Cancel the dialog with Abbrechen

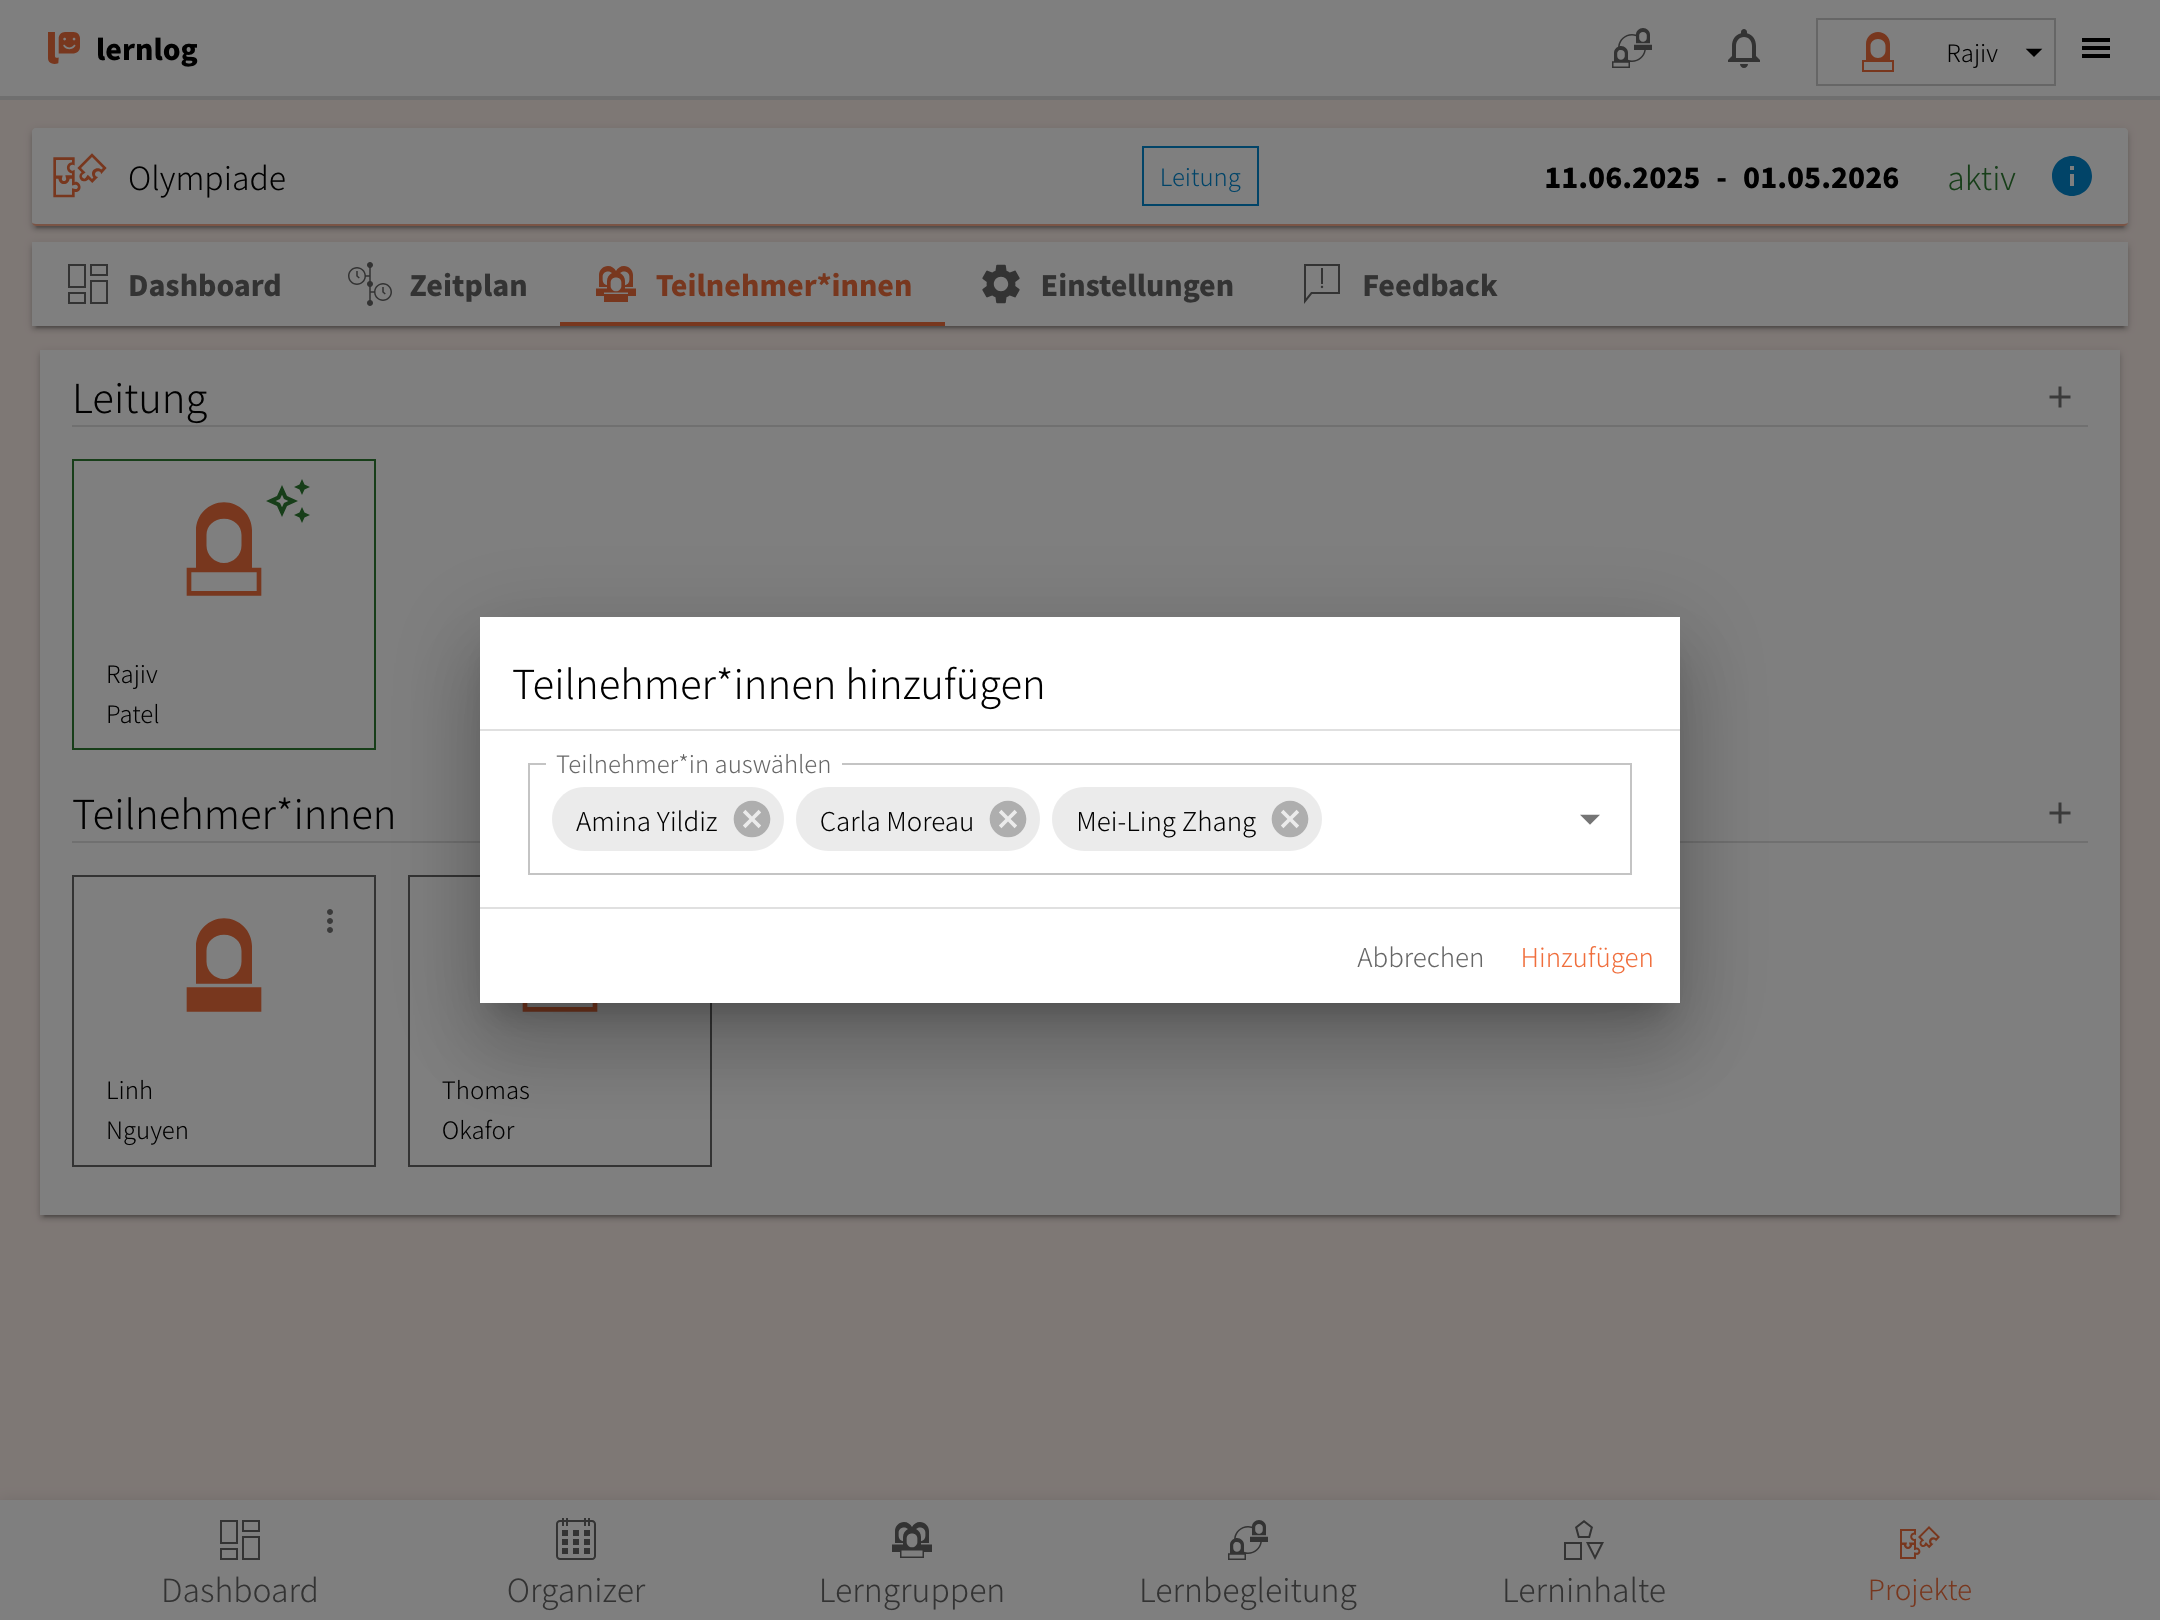click(x=1419, y=958)
